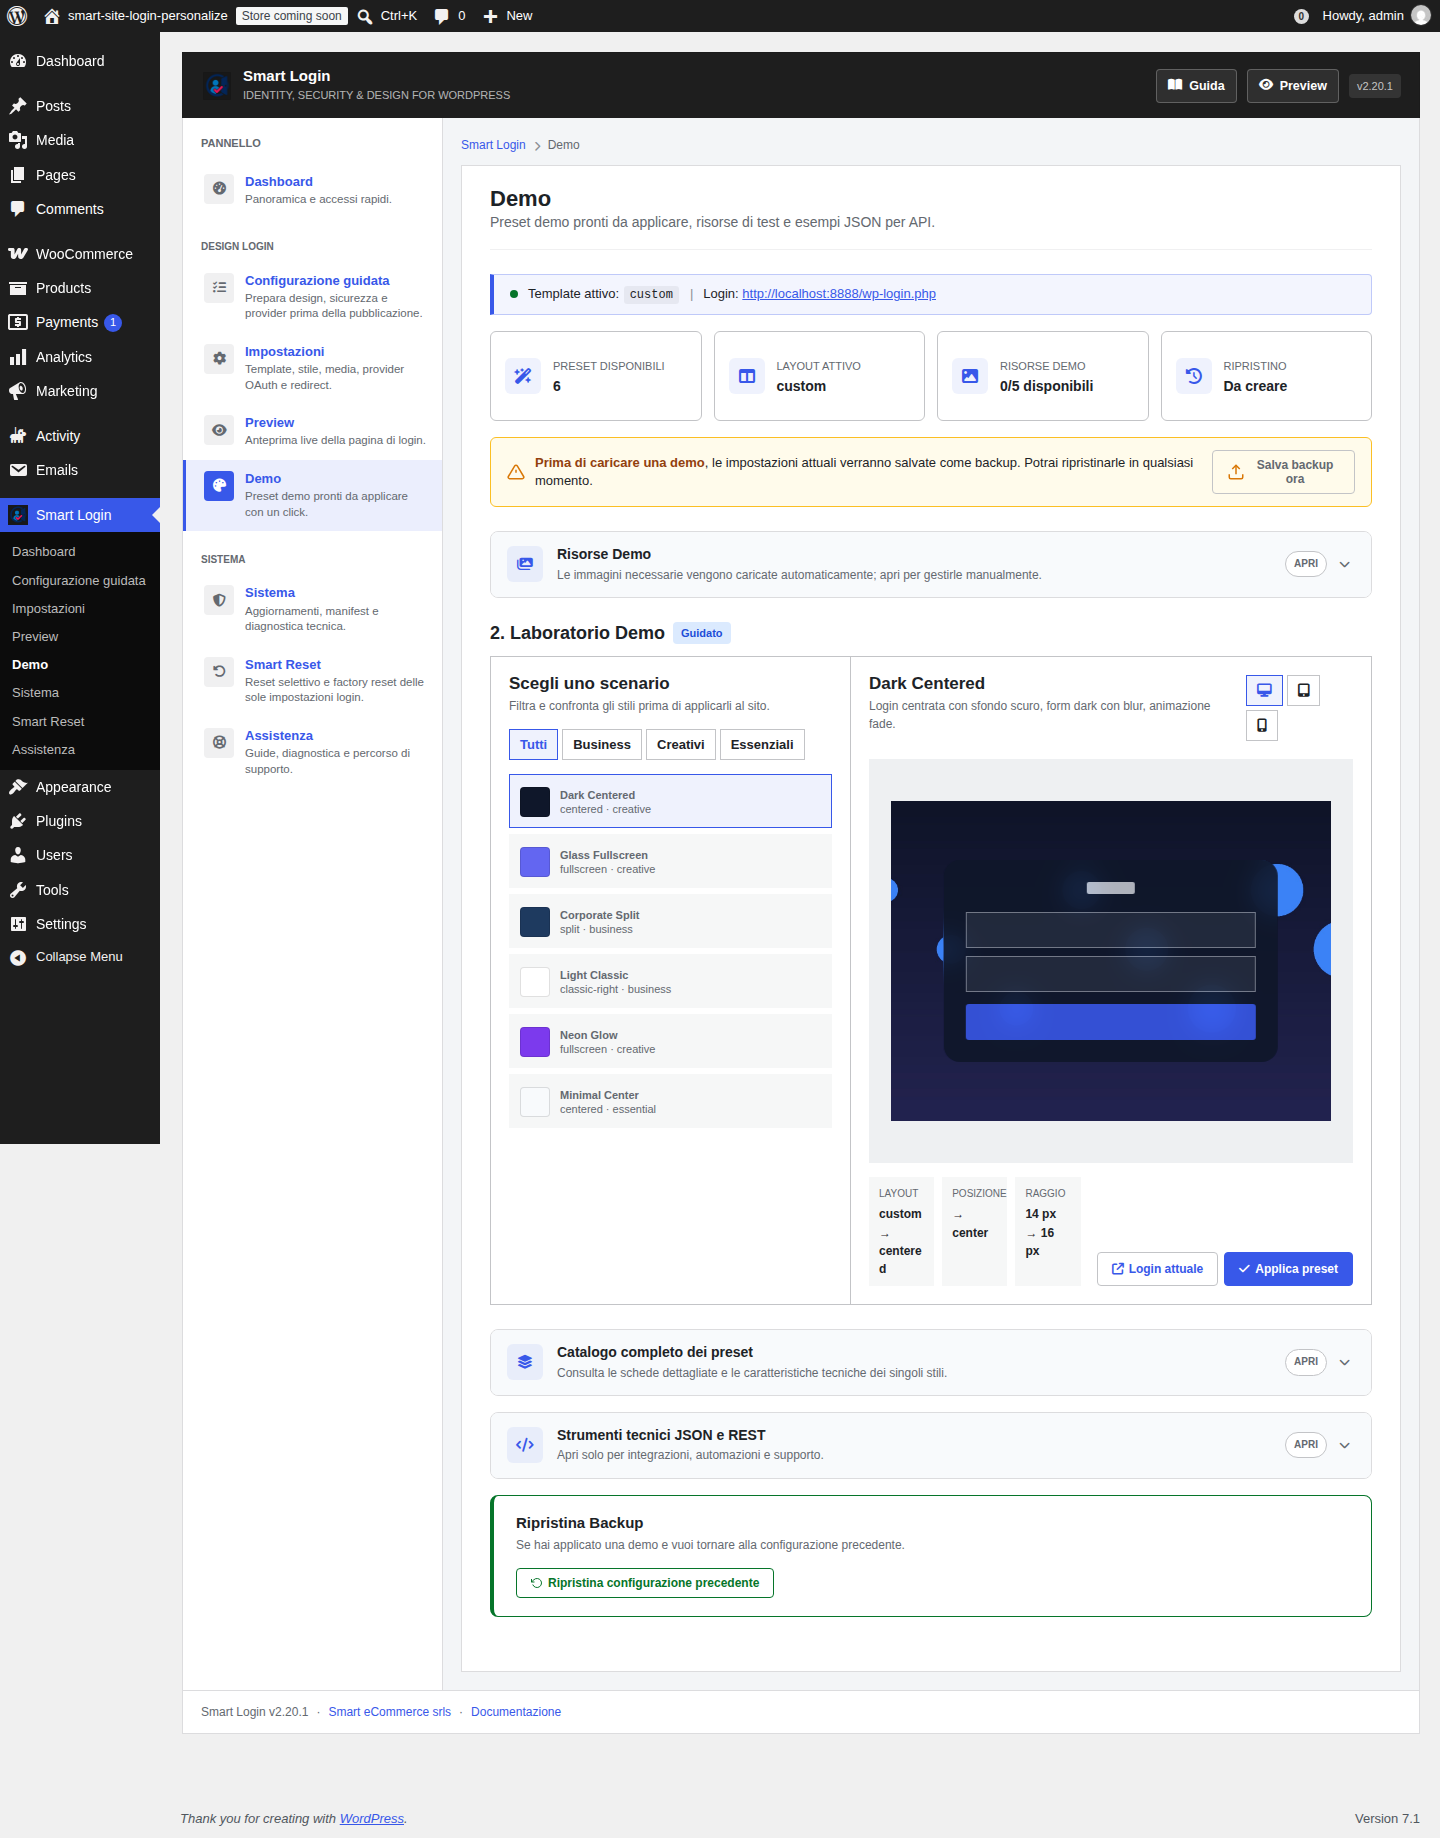Click the Smart Reset arrow icon
1440x1838 pixels.
(219, 671)
